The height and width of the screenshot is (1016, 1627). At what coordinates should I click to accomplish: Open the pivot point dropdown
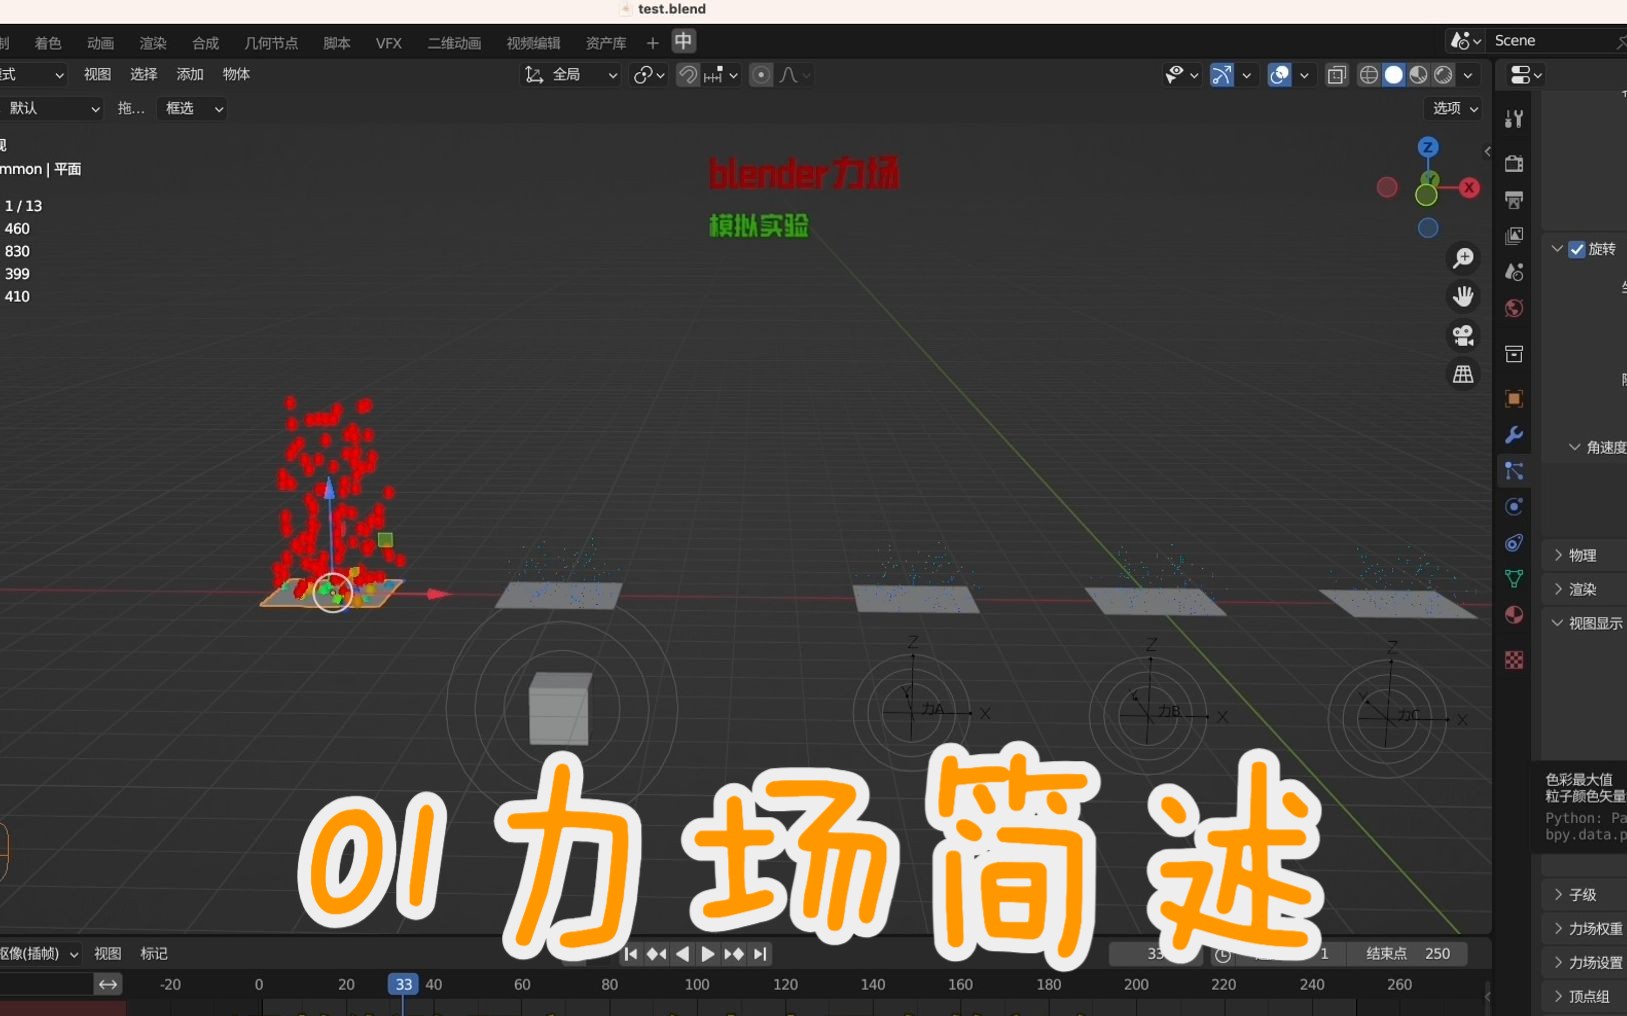coord(649,75)
